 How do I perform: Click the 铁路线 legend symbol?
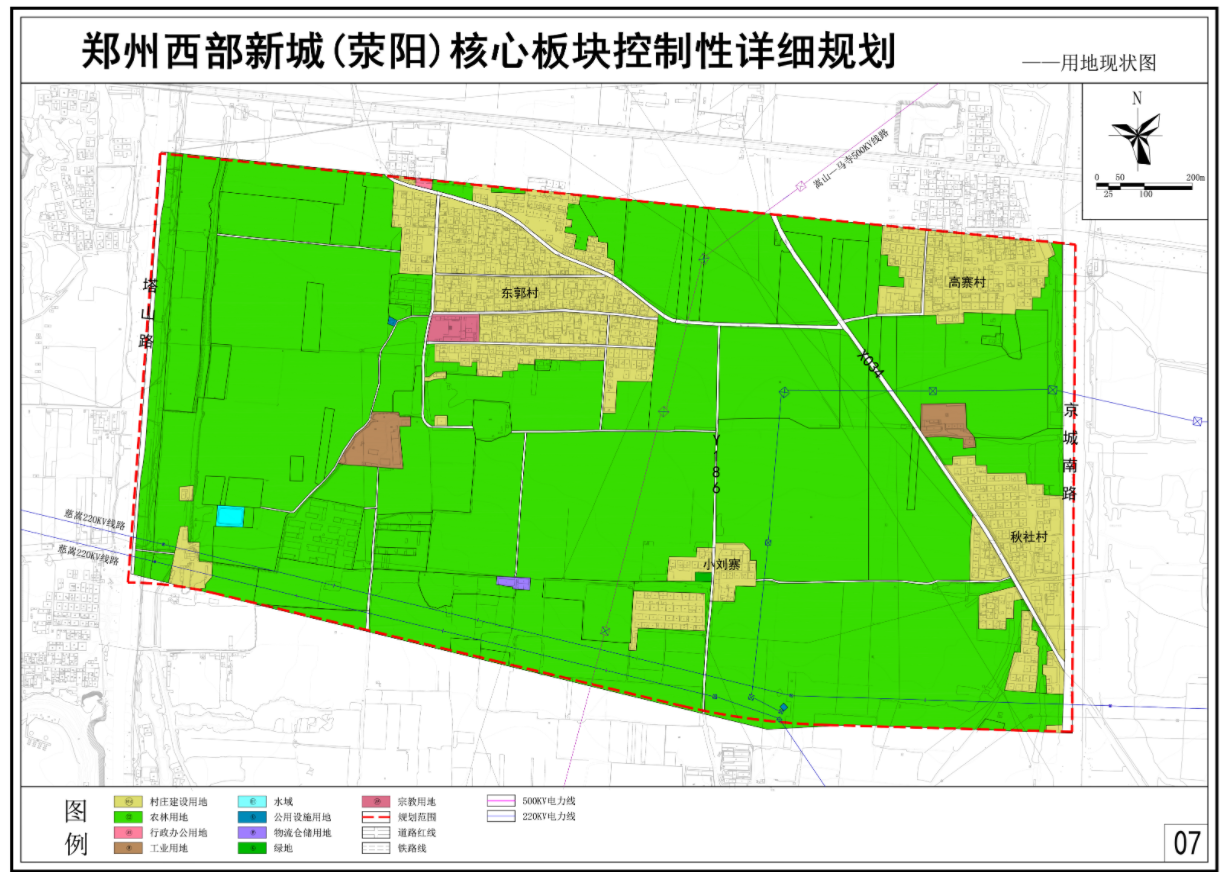coord(374,848)
